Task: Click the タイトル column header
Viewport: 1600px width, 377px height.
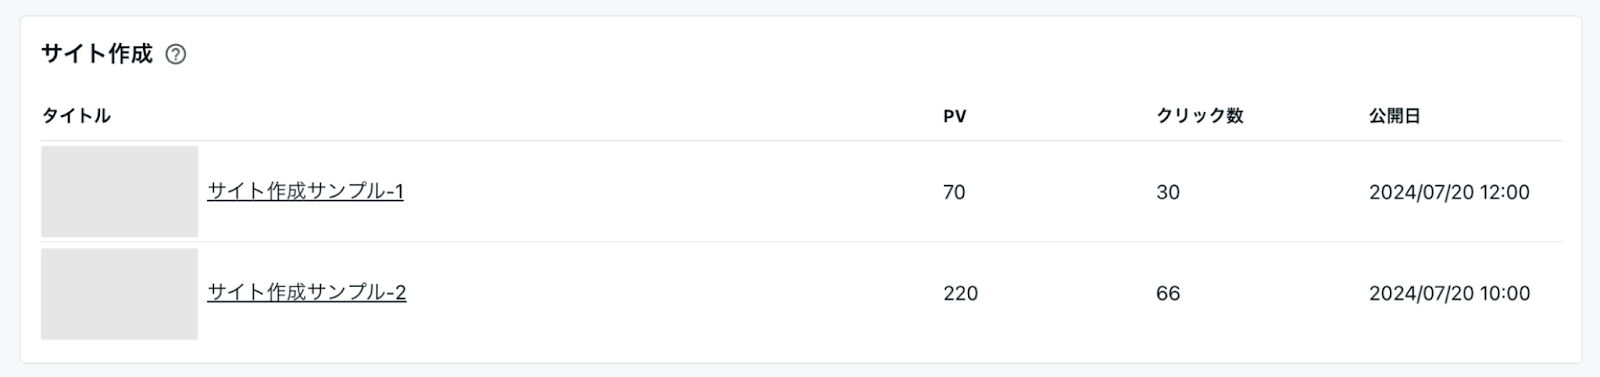Action: coord(76,116)
